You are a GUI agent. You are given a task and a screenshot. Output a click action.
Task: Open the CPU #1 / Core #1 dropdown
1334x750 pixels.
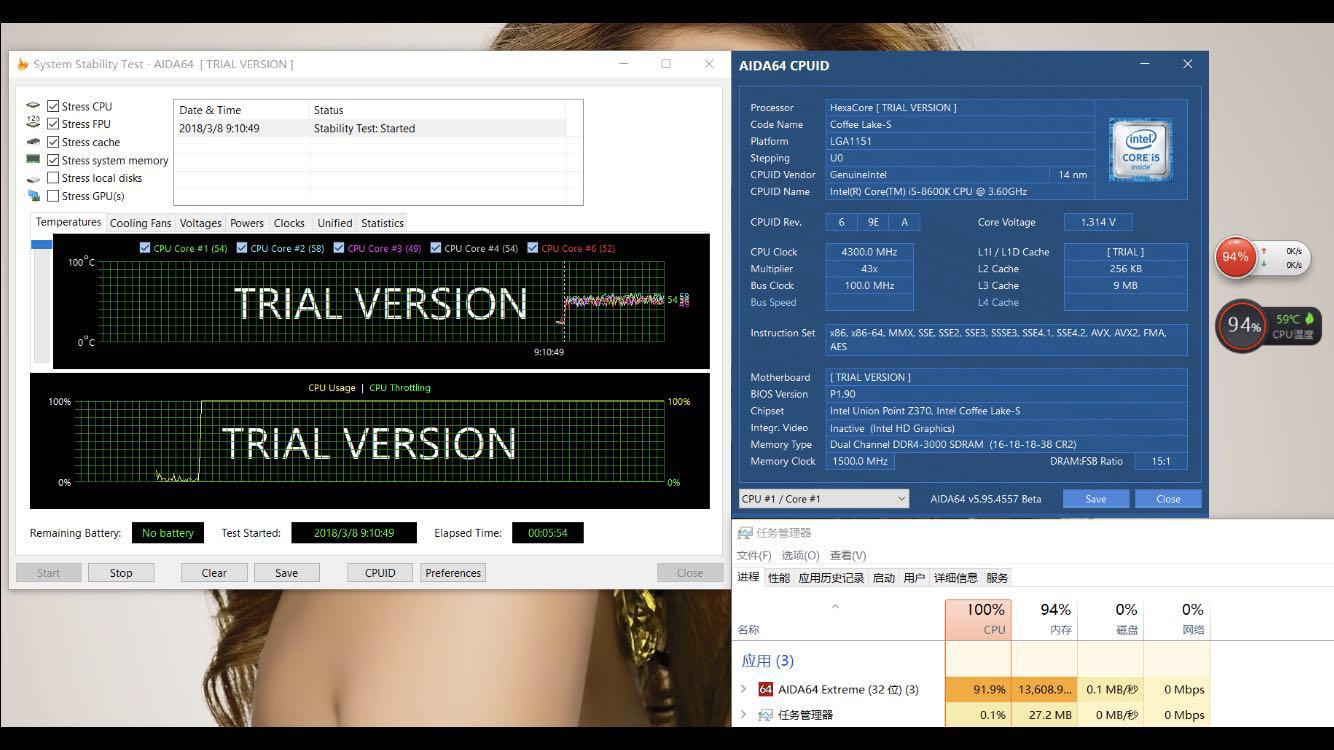823,498
